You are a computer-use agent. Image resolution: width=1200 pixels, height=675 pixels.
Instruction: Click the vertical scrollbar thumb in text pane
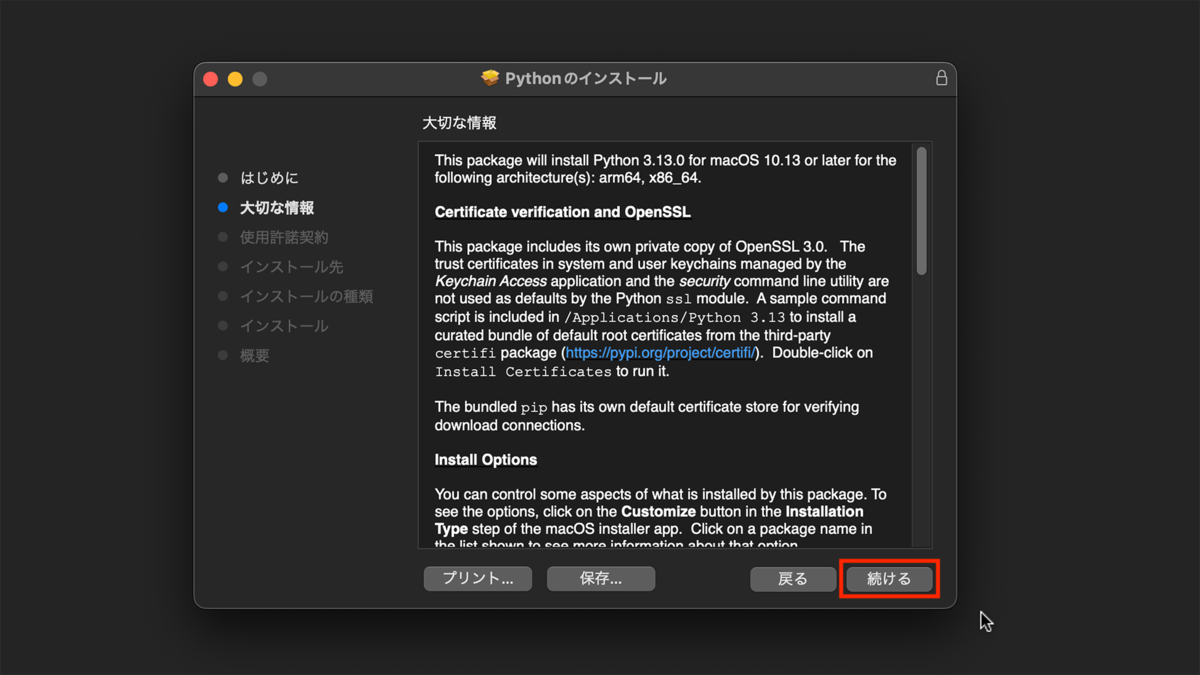tap(921, 211)
